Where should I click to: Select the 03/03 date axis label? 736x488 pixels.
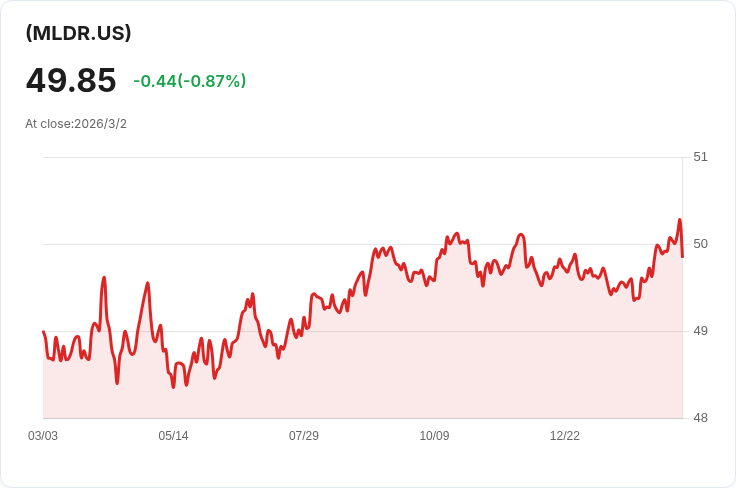pyautogui.click(x=43, y=436)
